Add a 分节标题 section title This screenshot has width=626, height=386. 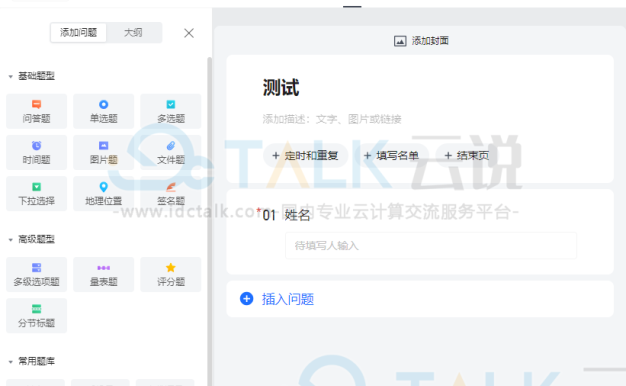[36, 316]
